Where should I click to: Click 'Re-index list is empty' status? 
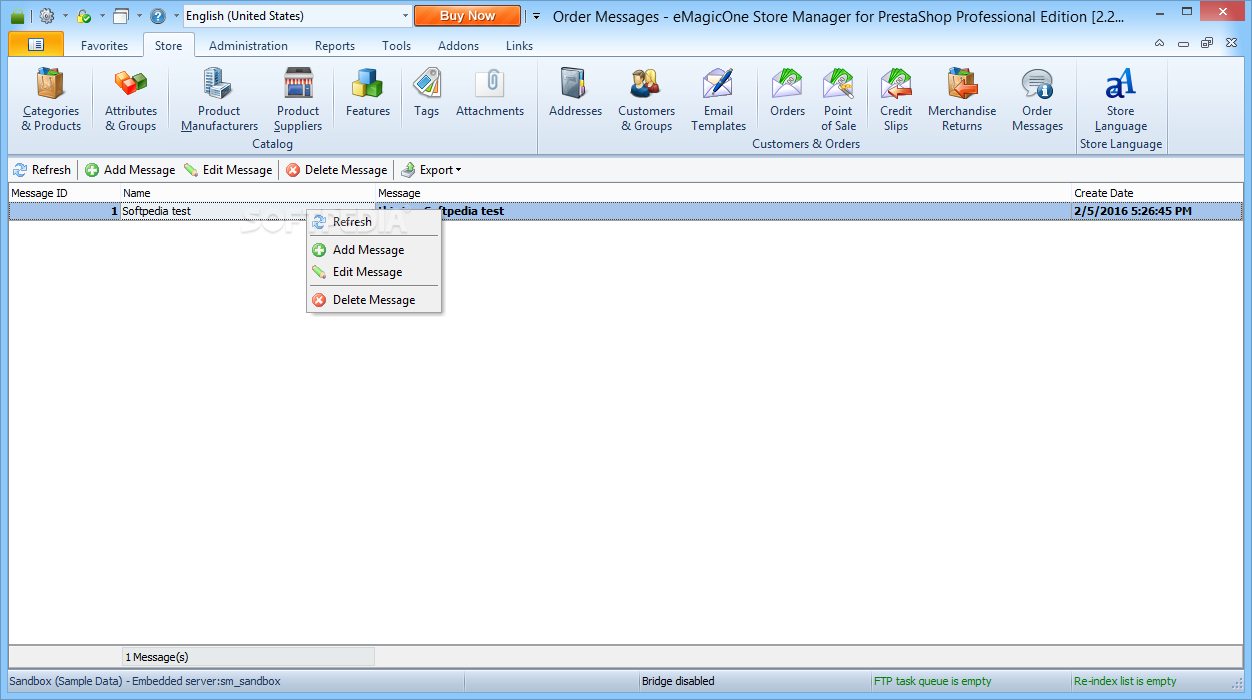[1125, 681]
